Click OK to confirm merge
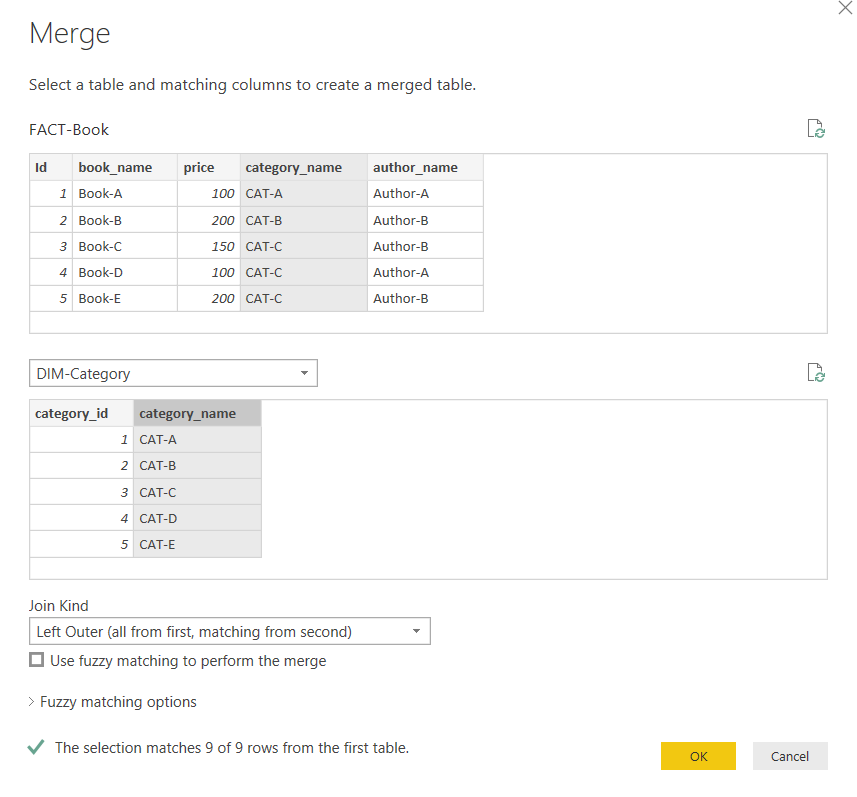 pyautogui.click(x=698, y=756)
